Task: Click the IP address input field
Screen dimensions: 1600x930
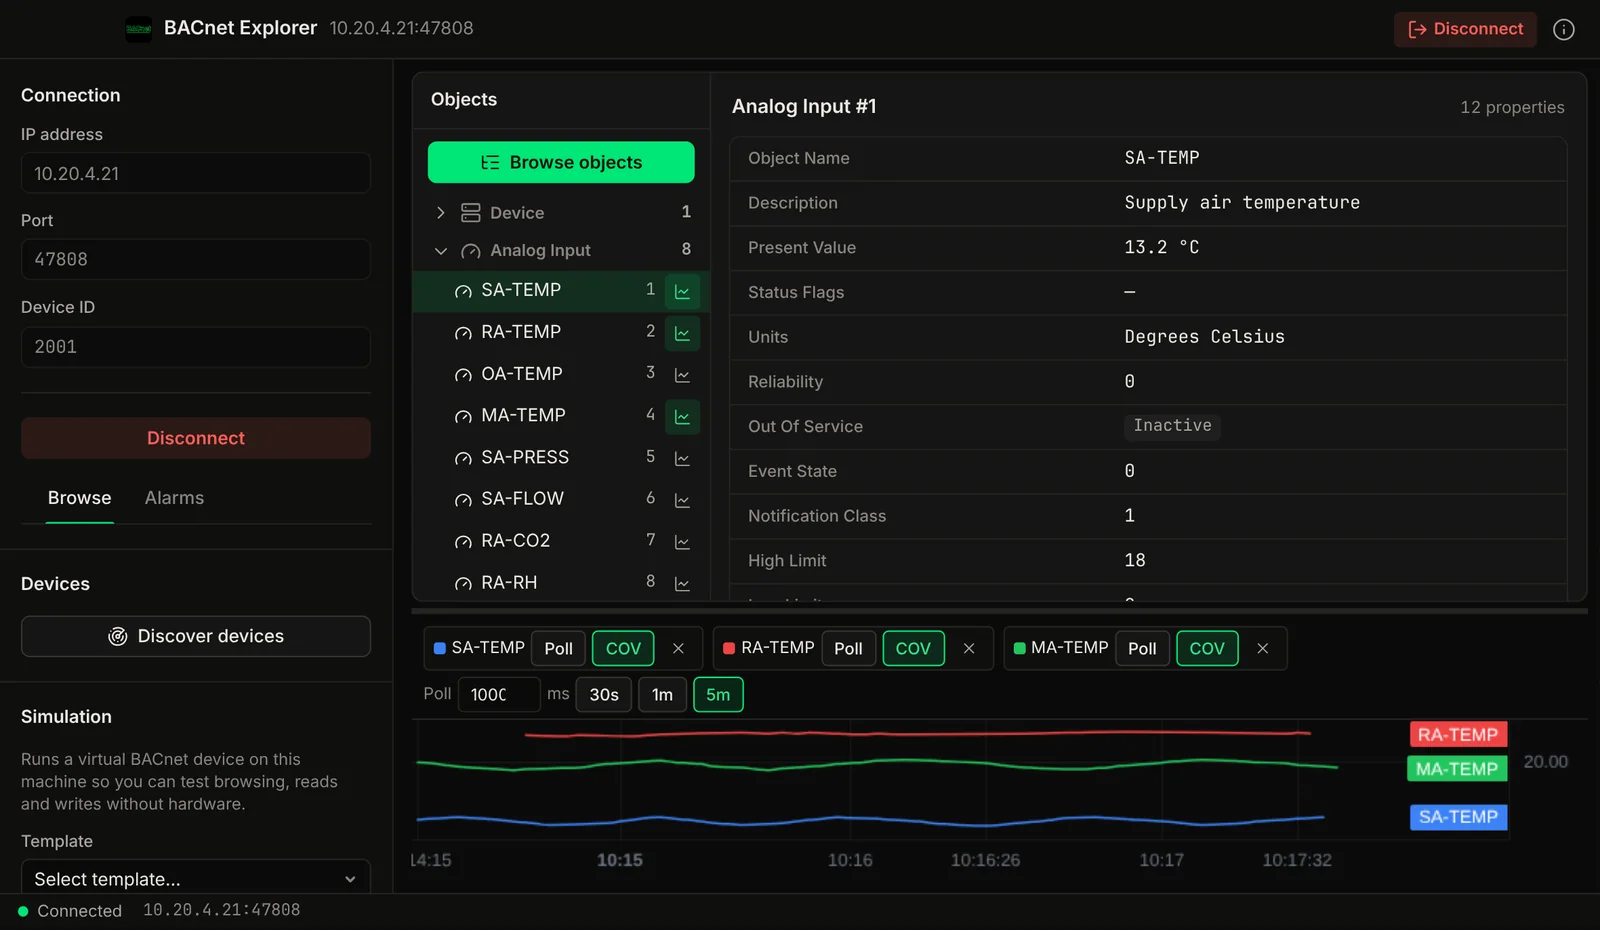Action: point(196,173)
